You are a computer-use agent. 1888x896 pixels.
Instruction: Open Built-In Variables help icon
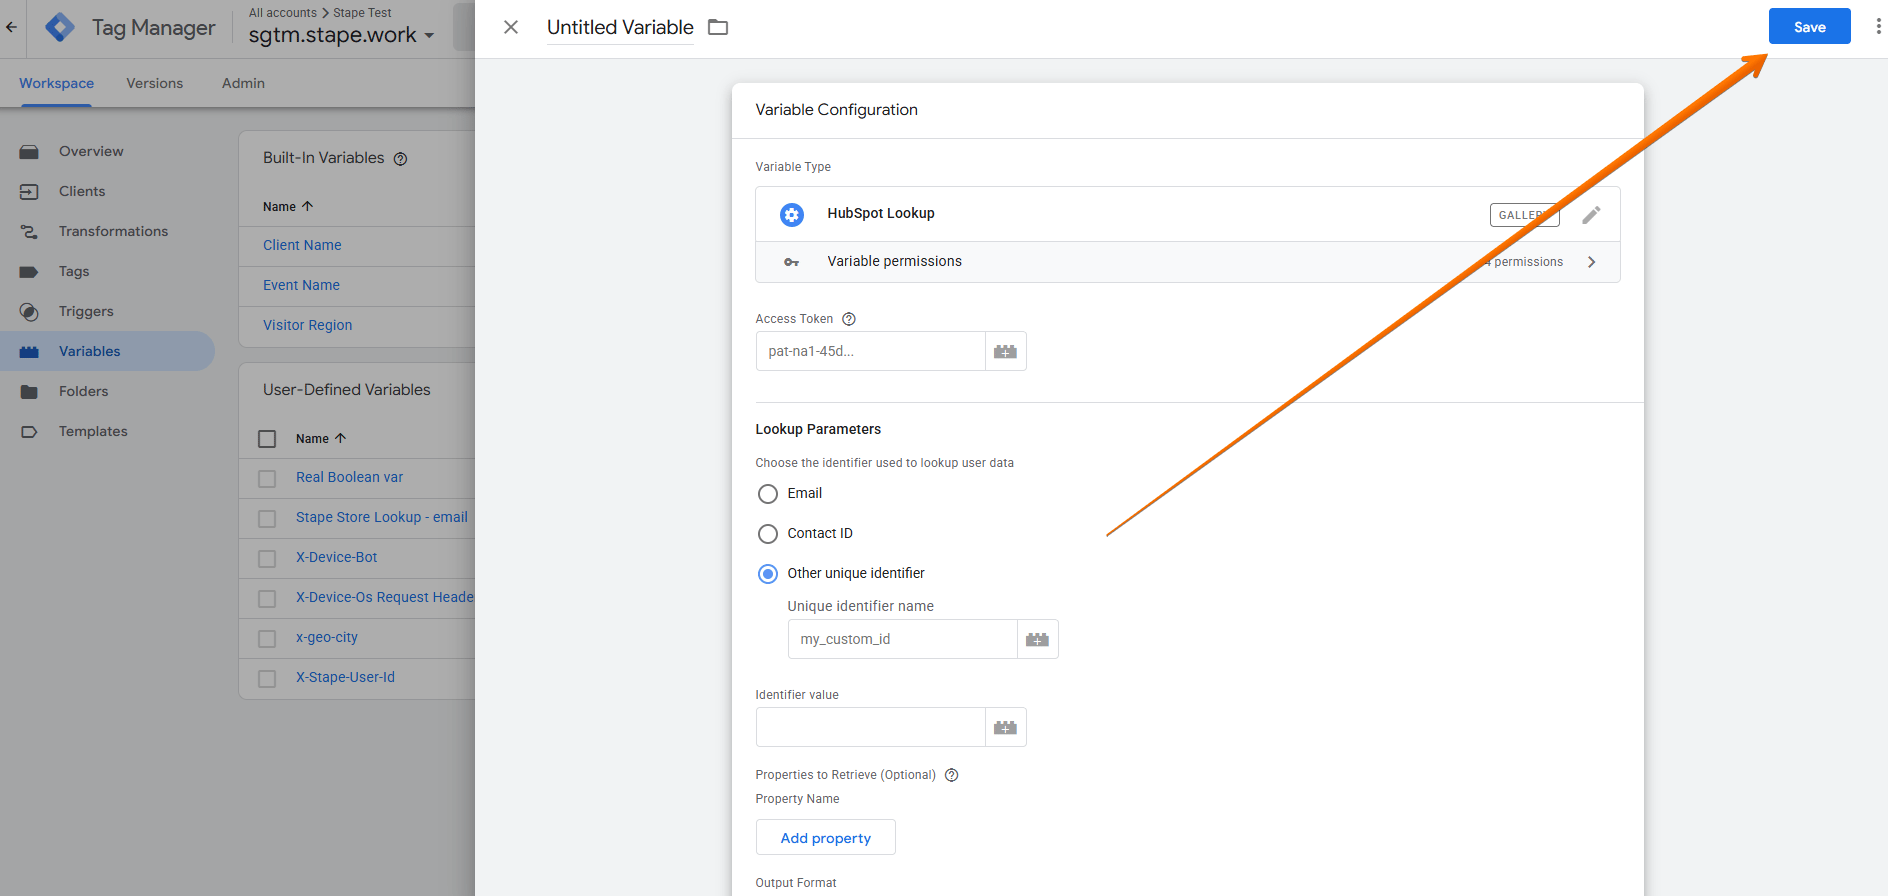point(400,159)
